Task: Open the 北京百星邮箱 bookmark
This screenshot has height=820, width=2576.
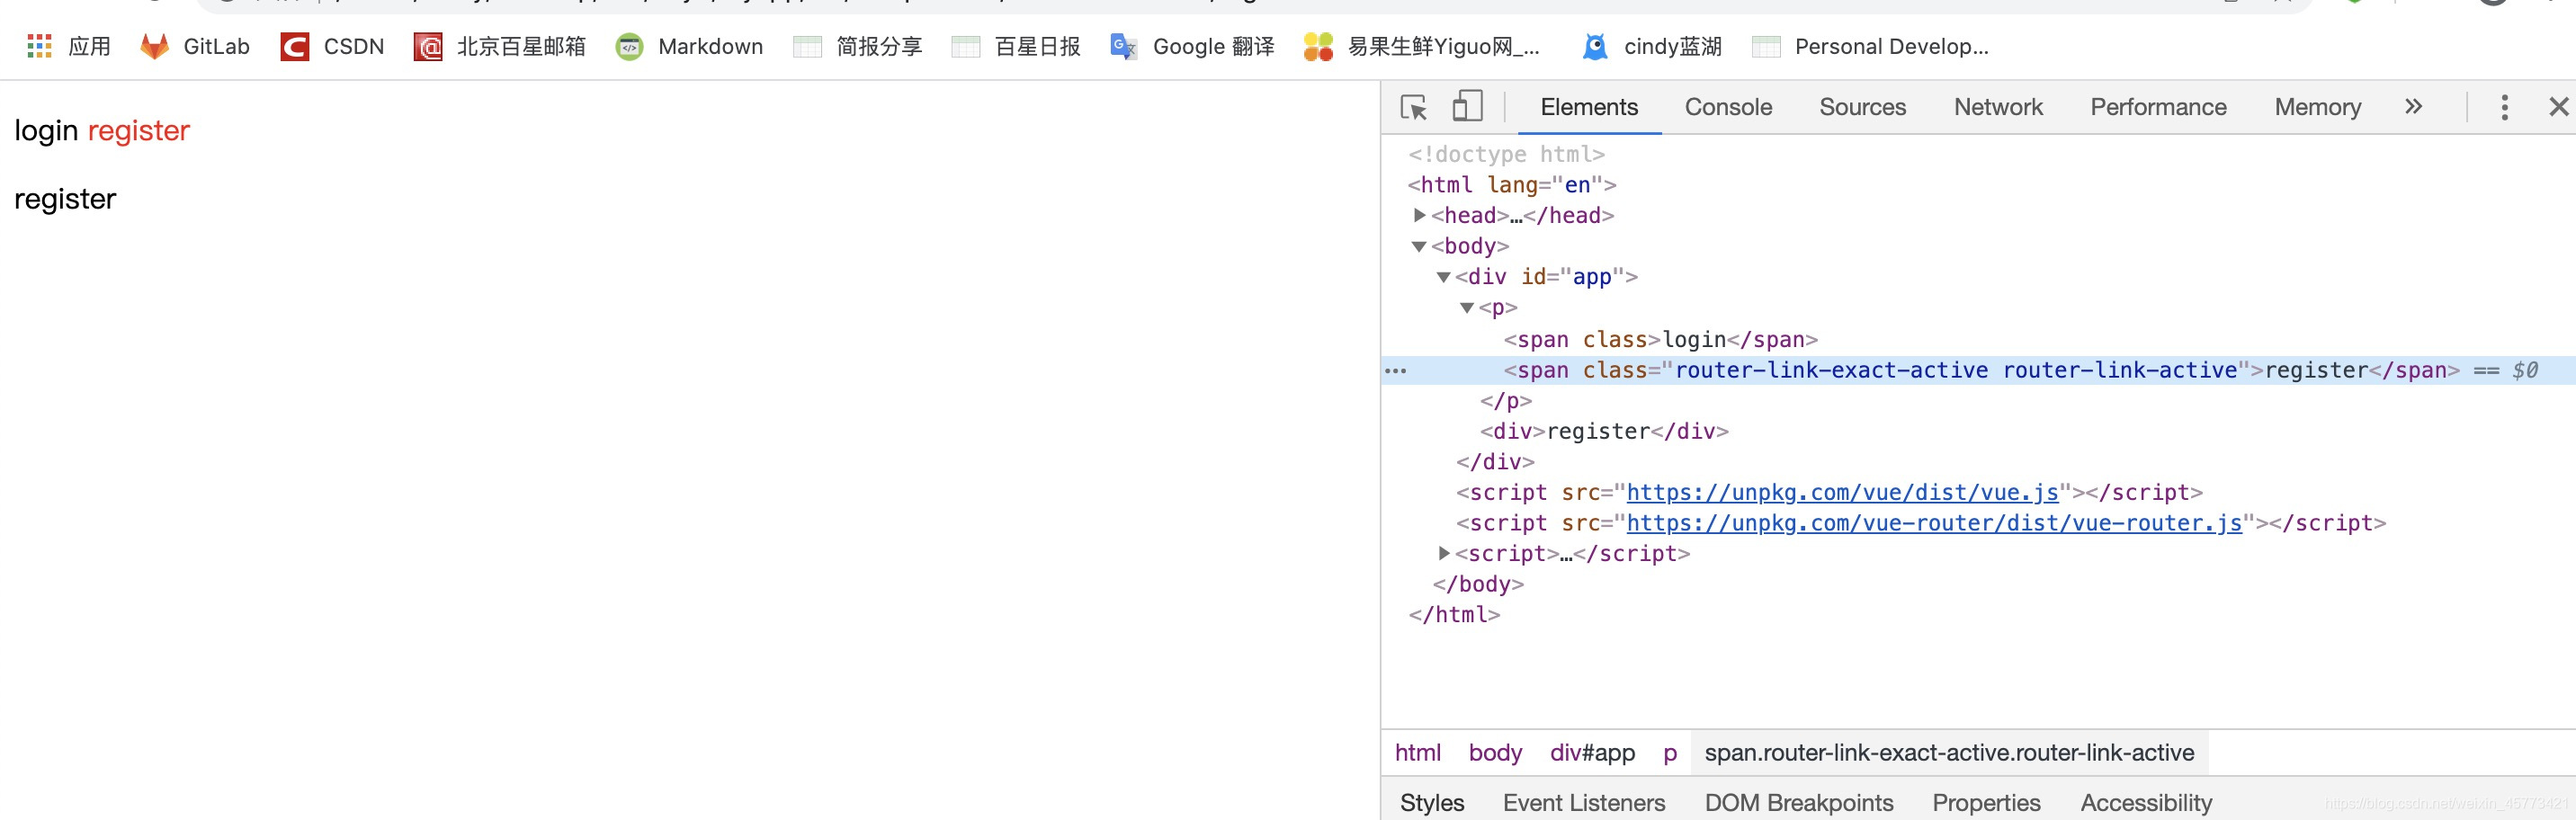Action: click(500, 46)
